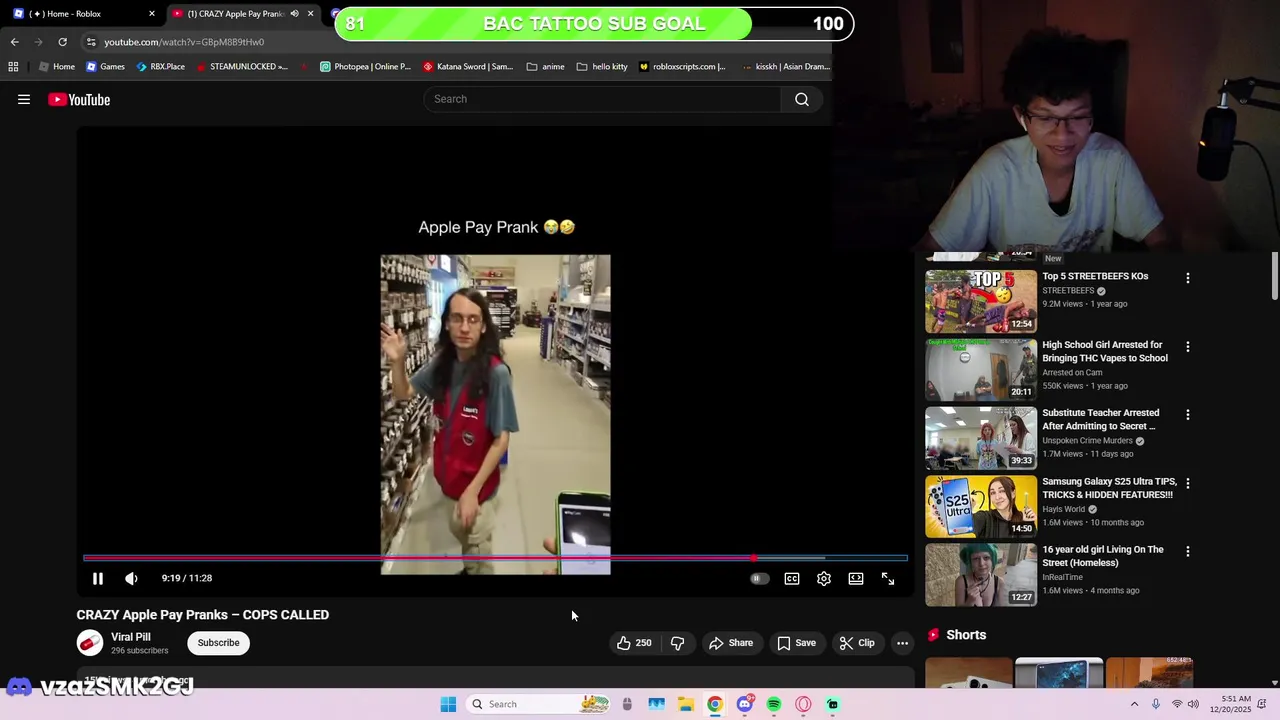Open options for Substitute Teacher Arrested video

pos(1188,415)
